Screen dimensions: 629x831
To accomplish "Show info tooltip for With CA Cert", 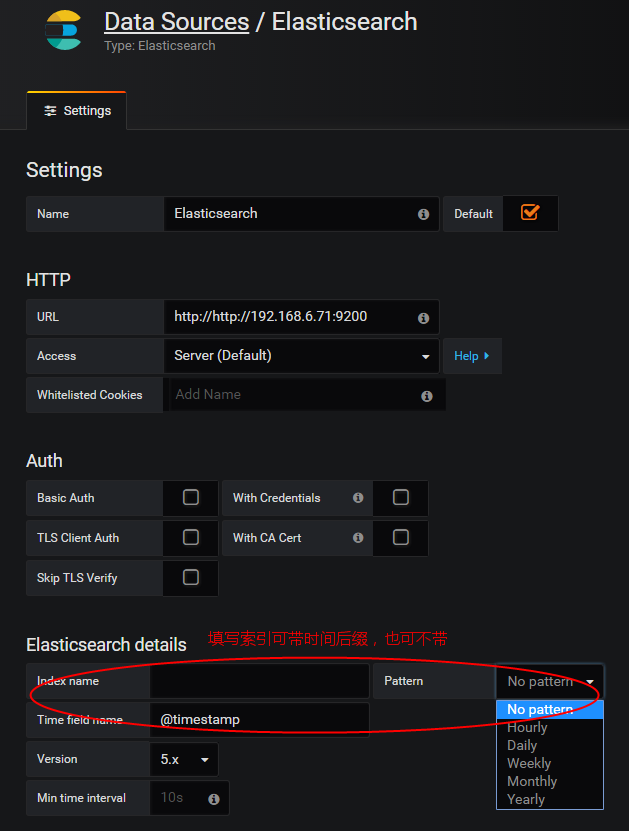I will pyautogui.click(x=358, y=538).
